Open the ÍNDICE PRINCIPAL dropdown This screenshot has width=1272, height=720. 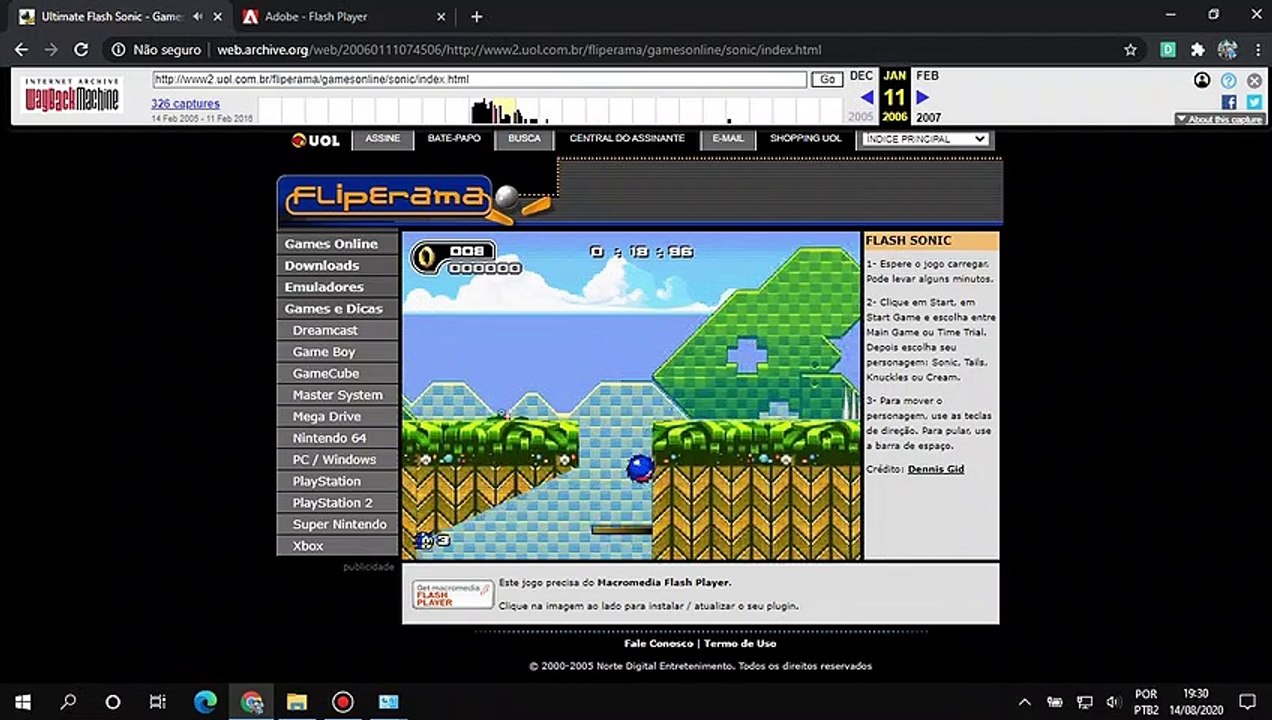pyautogui.click(x=925, y=139)
